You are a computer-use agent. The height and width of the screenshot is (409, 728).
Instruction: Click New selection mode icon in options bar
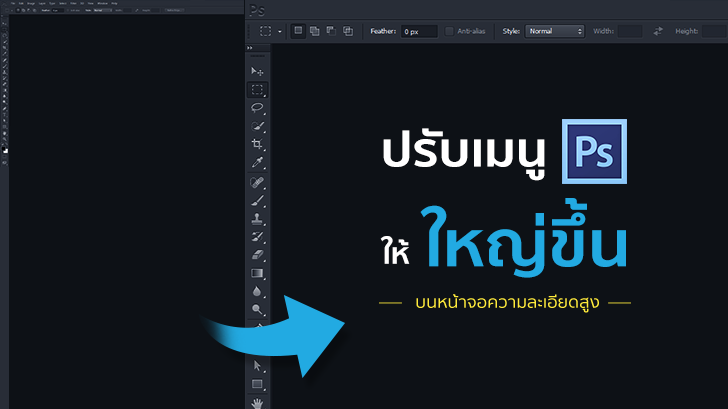(298, 31)
